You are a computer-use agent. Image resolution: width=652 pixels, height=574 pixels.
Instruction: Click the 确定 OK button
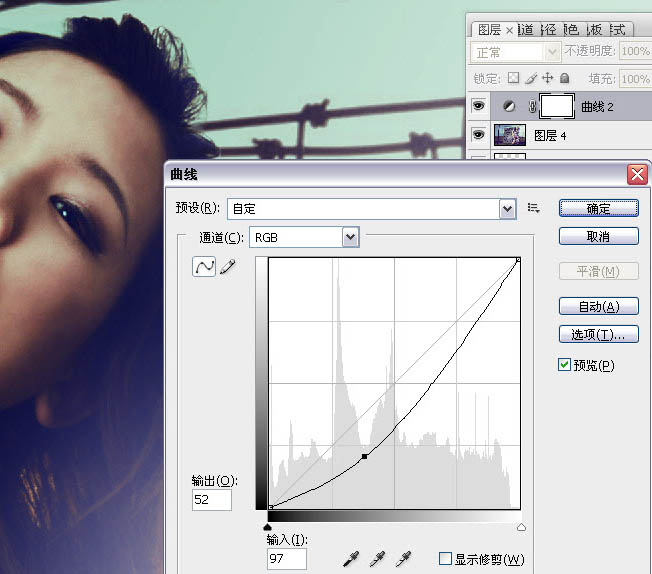point(598,208)
